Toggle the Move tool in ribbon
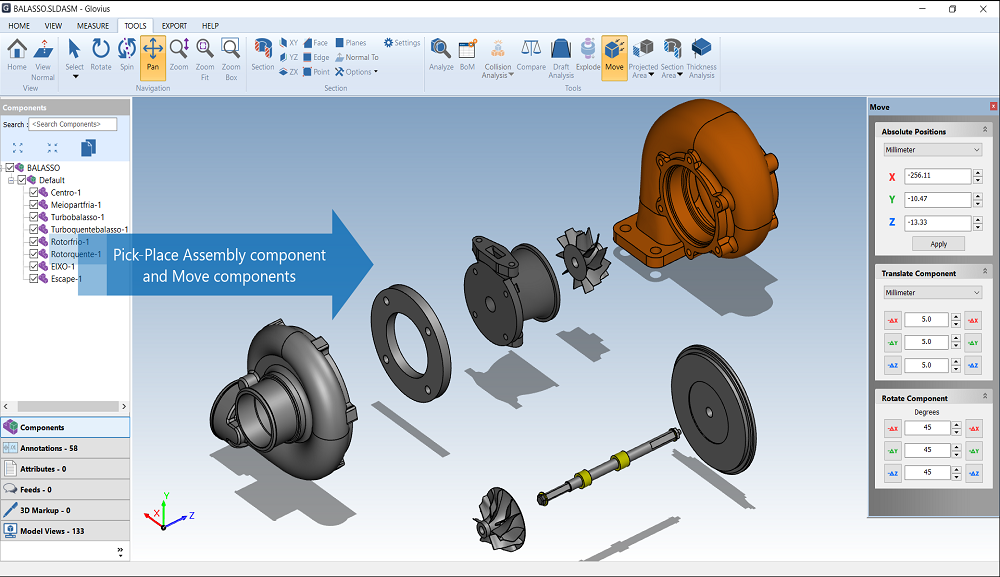The width and height of the screenshot is (1000, 577). point(614,57)
